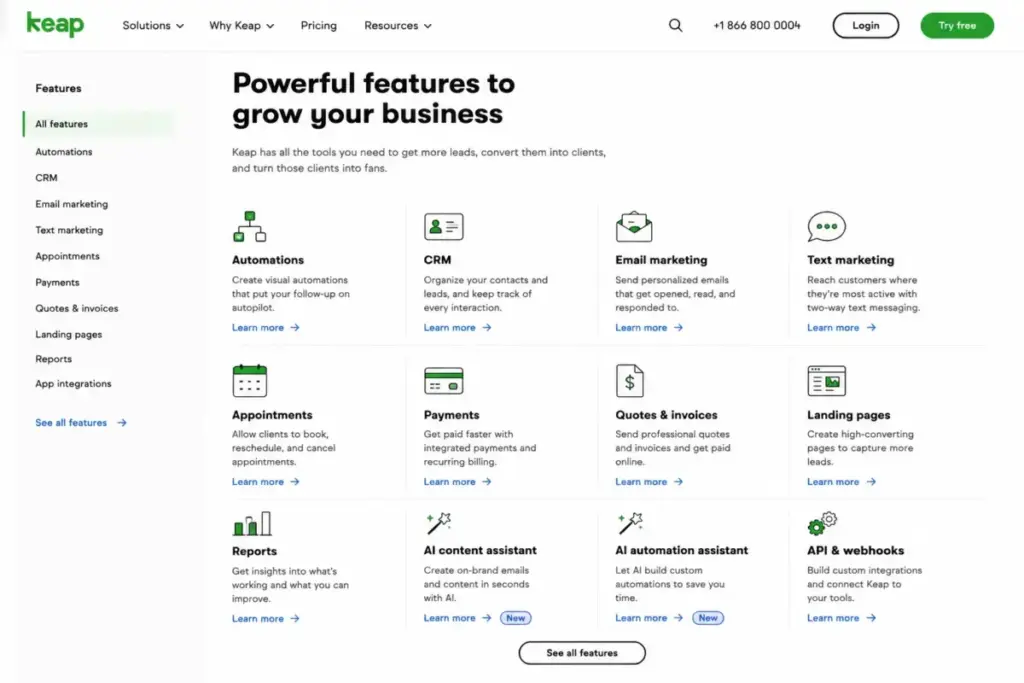This screenshot has width=1024, height=683.
Task: Click the API & webhooks gears icon
Action: click(x=822, y=523)
